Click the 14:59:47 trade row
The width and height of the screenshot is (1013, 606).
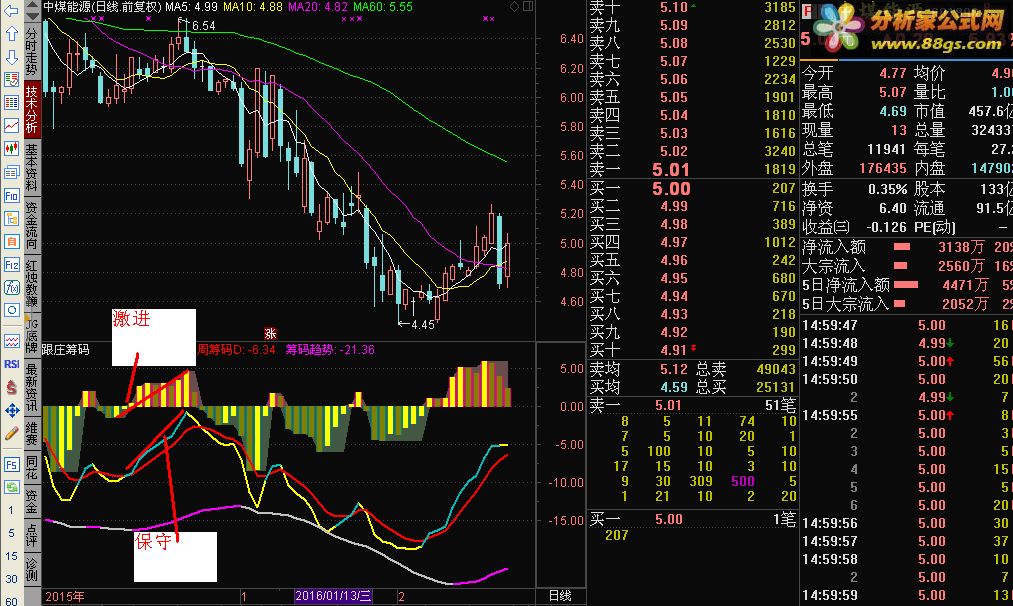(906, 325)
